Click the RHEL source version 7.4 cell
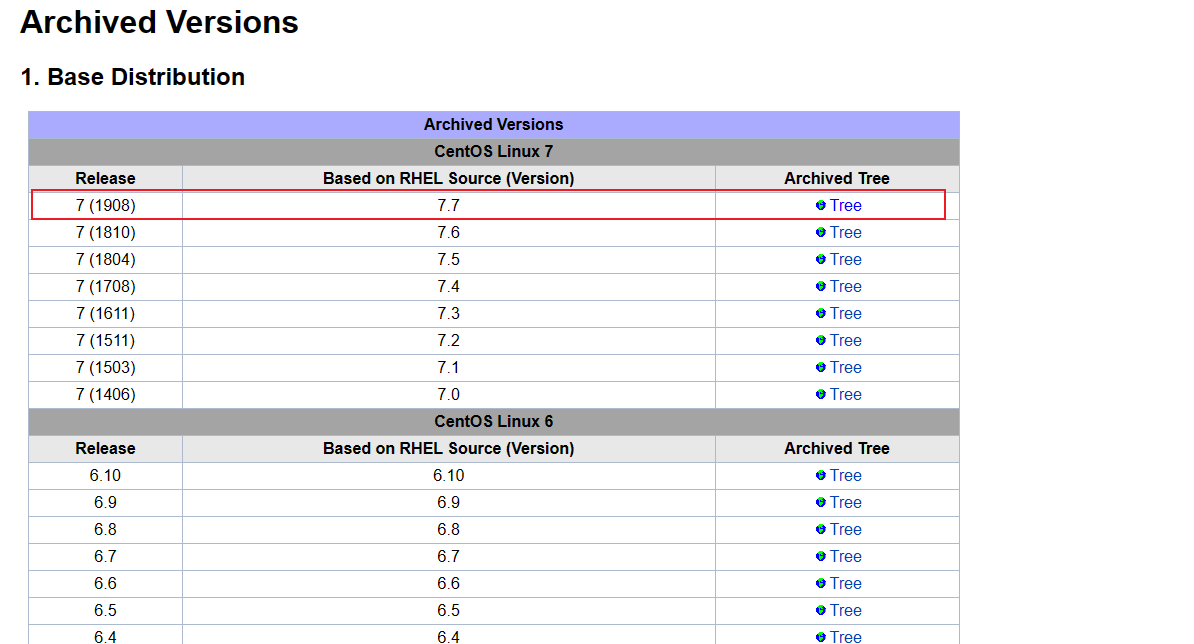Screen dimensions: 1194x644 coord(449,286)
